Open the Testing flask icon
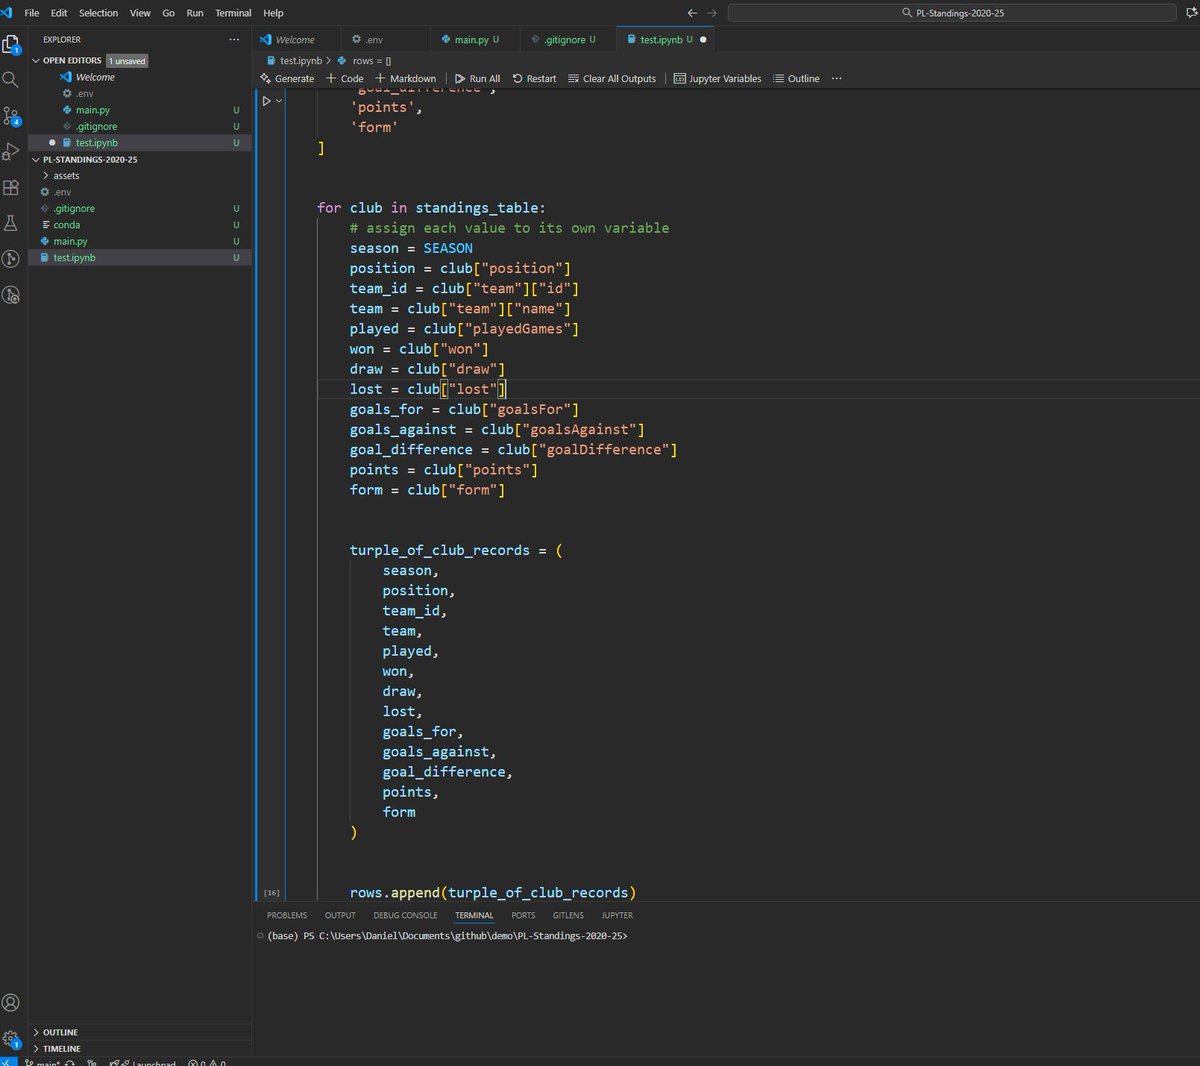The width and height of the screenshot is (1200, 1066). (11, 224)
